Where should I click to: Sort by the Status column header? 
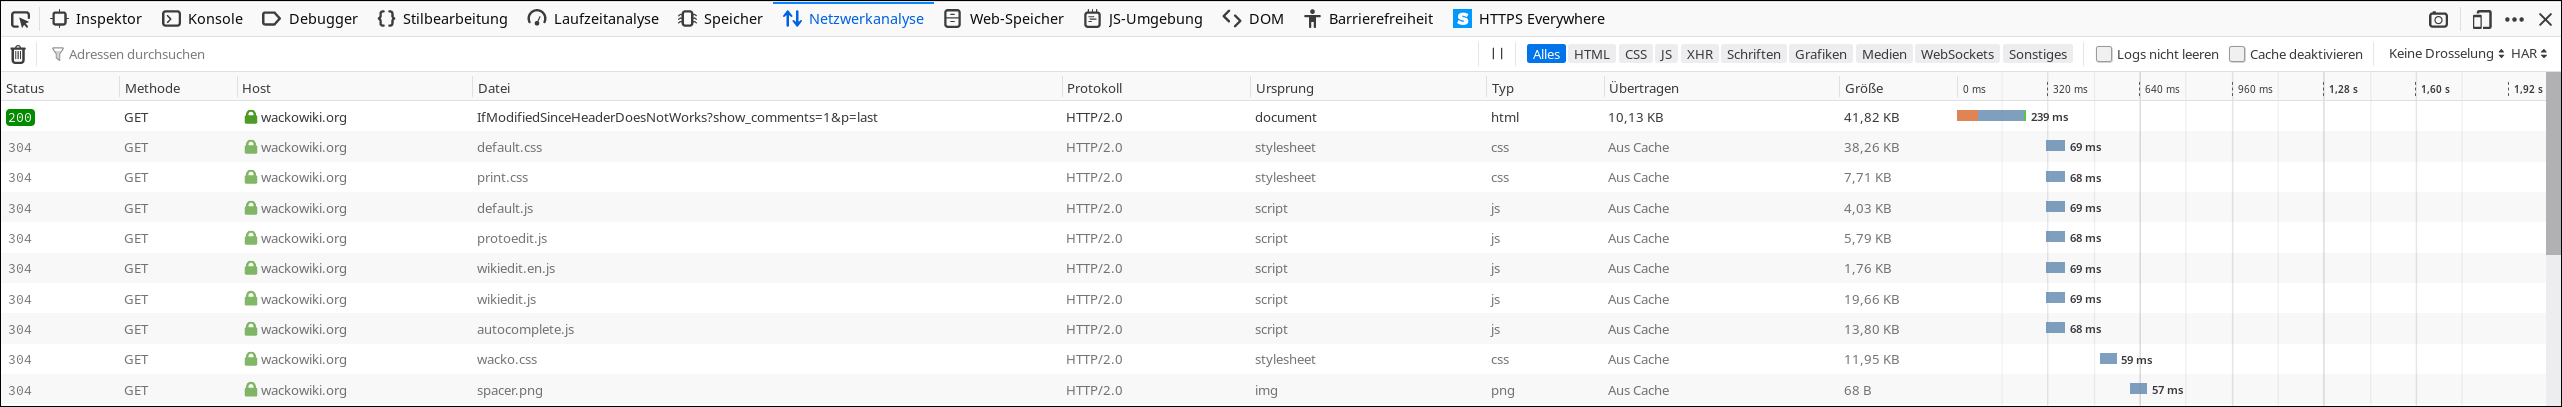(x=26, y=88)
